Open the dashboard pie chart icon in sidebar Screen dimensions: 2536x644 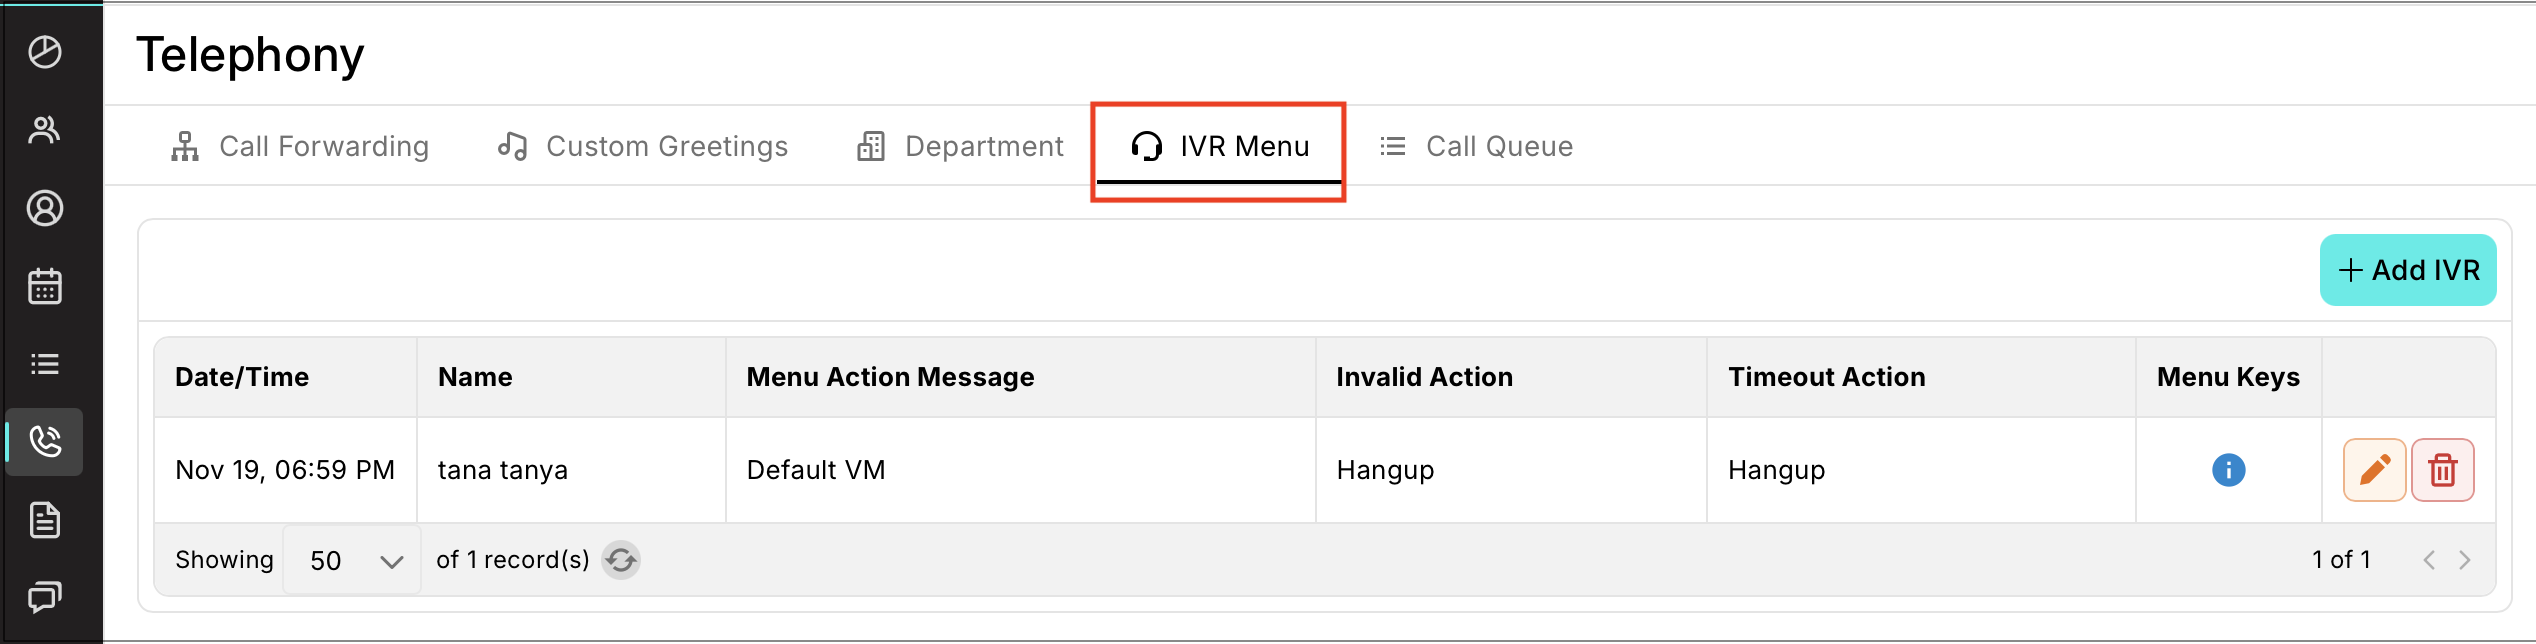coord(45,52)
